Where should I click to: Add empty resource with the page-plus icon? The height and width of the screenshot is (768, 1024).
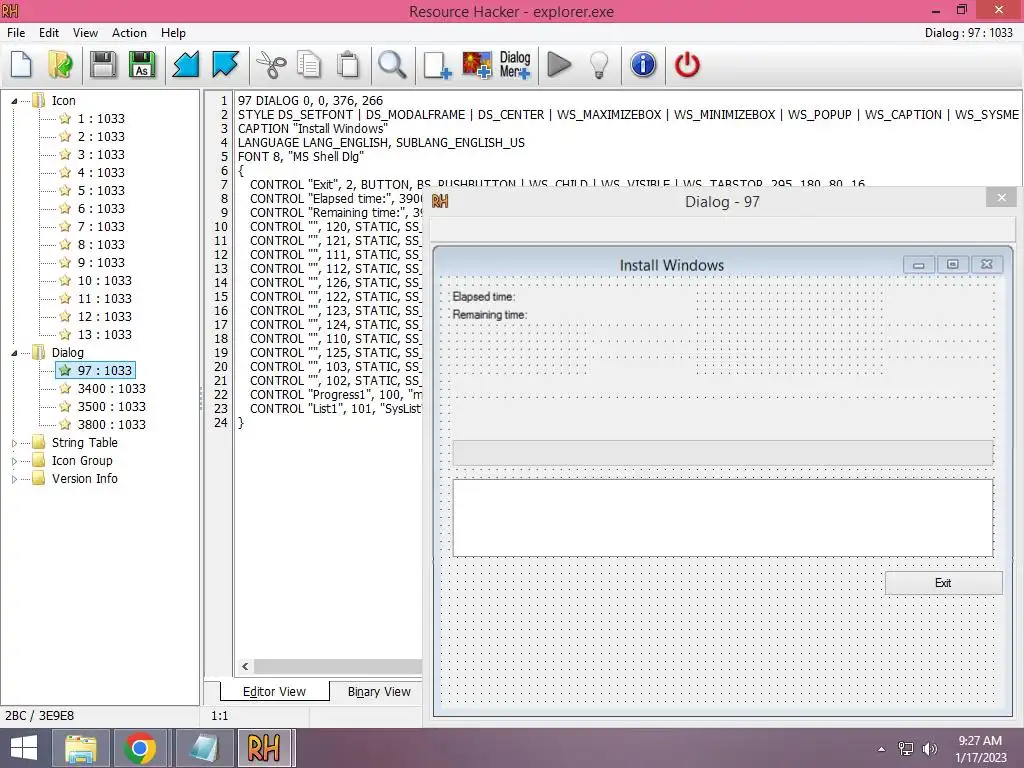(x=437, y=65)
